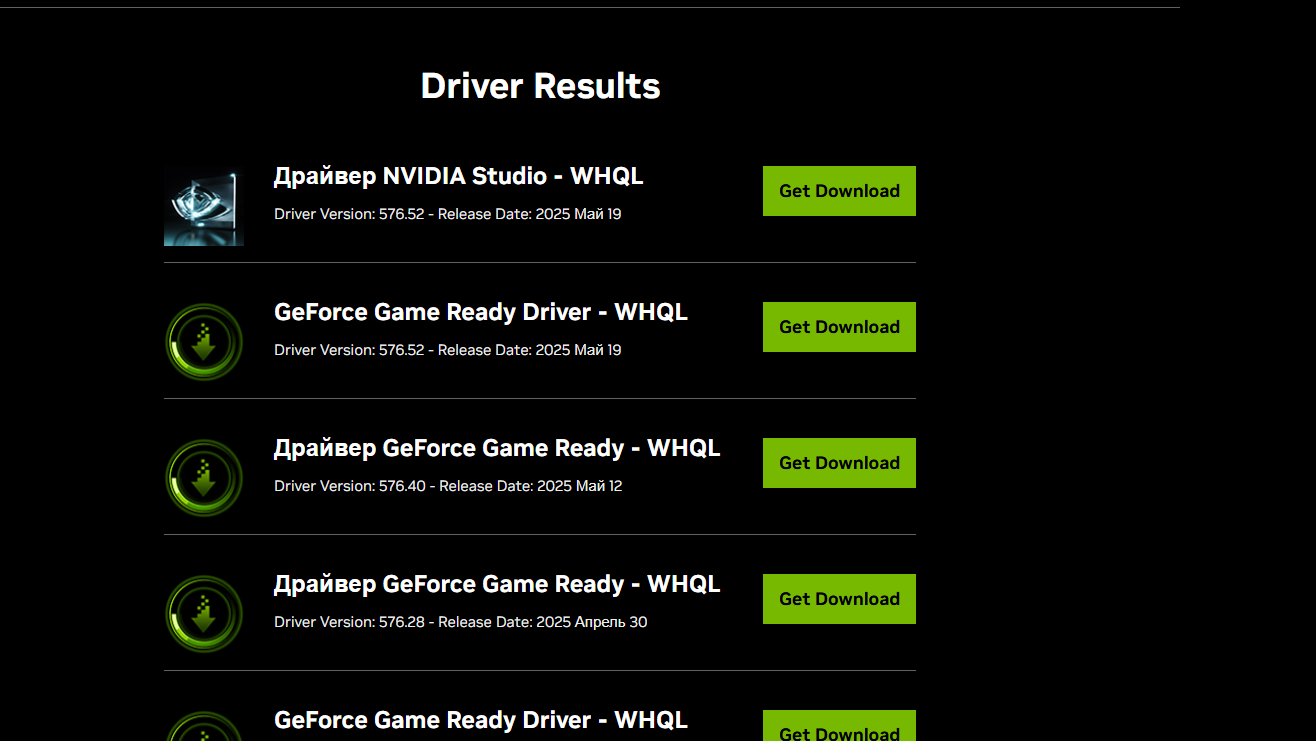Select the Game Ready details line dated 2025 Май 19
1316x741 pixels.
pos(448,350)
